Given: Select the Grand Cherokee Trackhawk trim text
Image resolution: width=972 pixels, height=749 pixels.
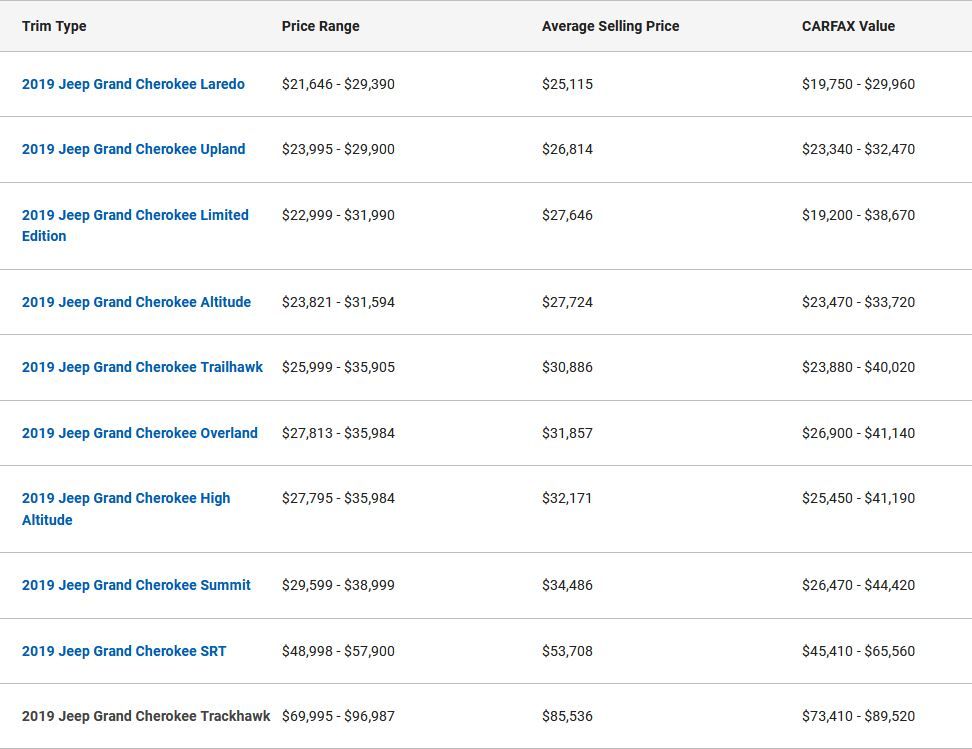Looking at the screenshot, I should 146,716.
